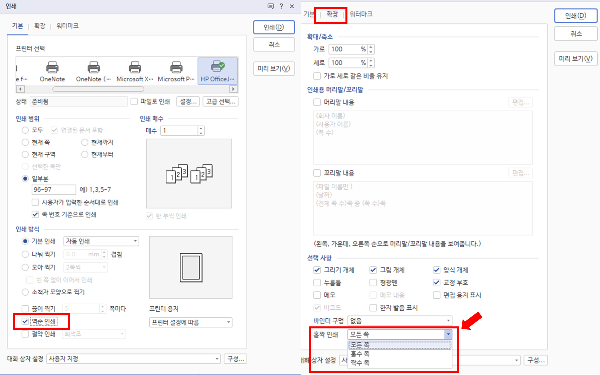Toggle 끊어 찍기 checkbox
This screenshot has height=375, width=600.
(x=25, y=308)
